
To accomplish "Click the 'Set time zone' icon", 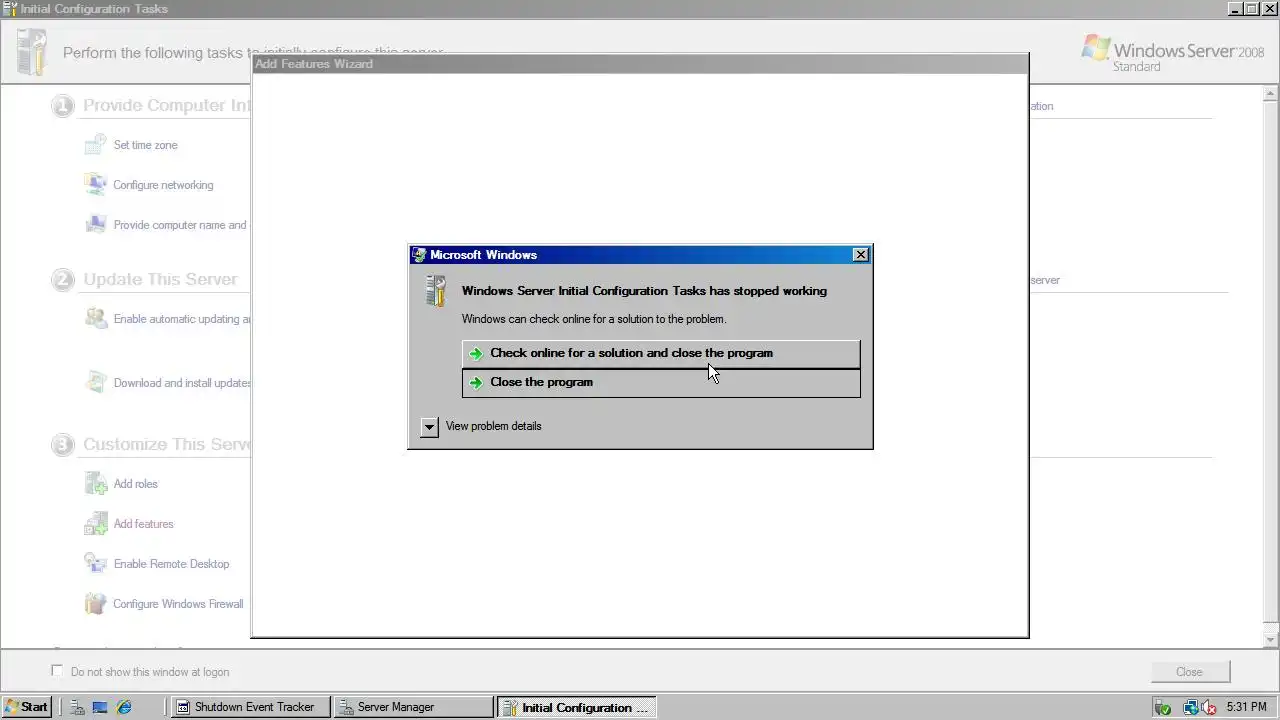I will pyautogui.click(x=95, y=145).
